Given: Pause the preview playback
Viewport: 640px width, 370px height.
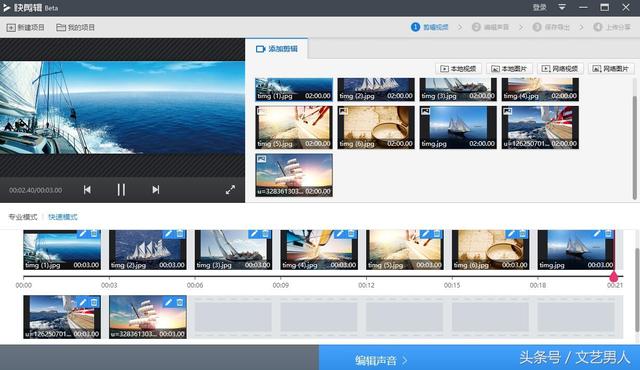Looking at the screenshot, I should 121,190.
